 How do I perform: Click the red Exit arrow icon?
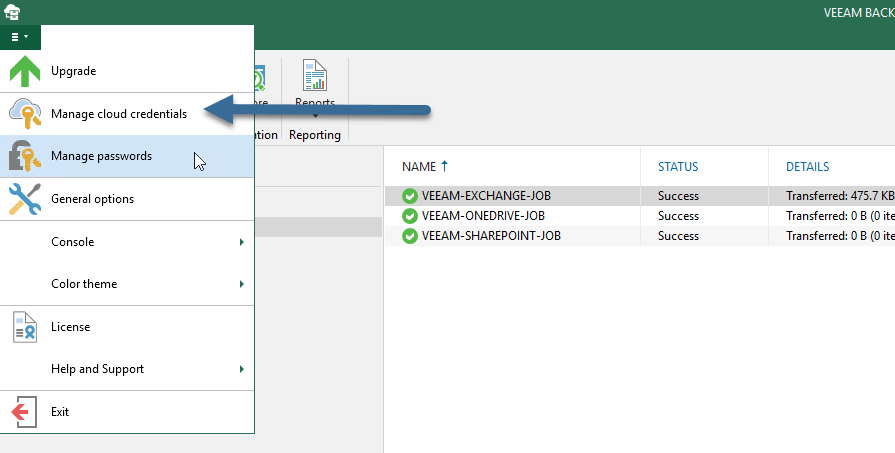click(24, 412)
